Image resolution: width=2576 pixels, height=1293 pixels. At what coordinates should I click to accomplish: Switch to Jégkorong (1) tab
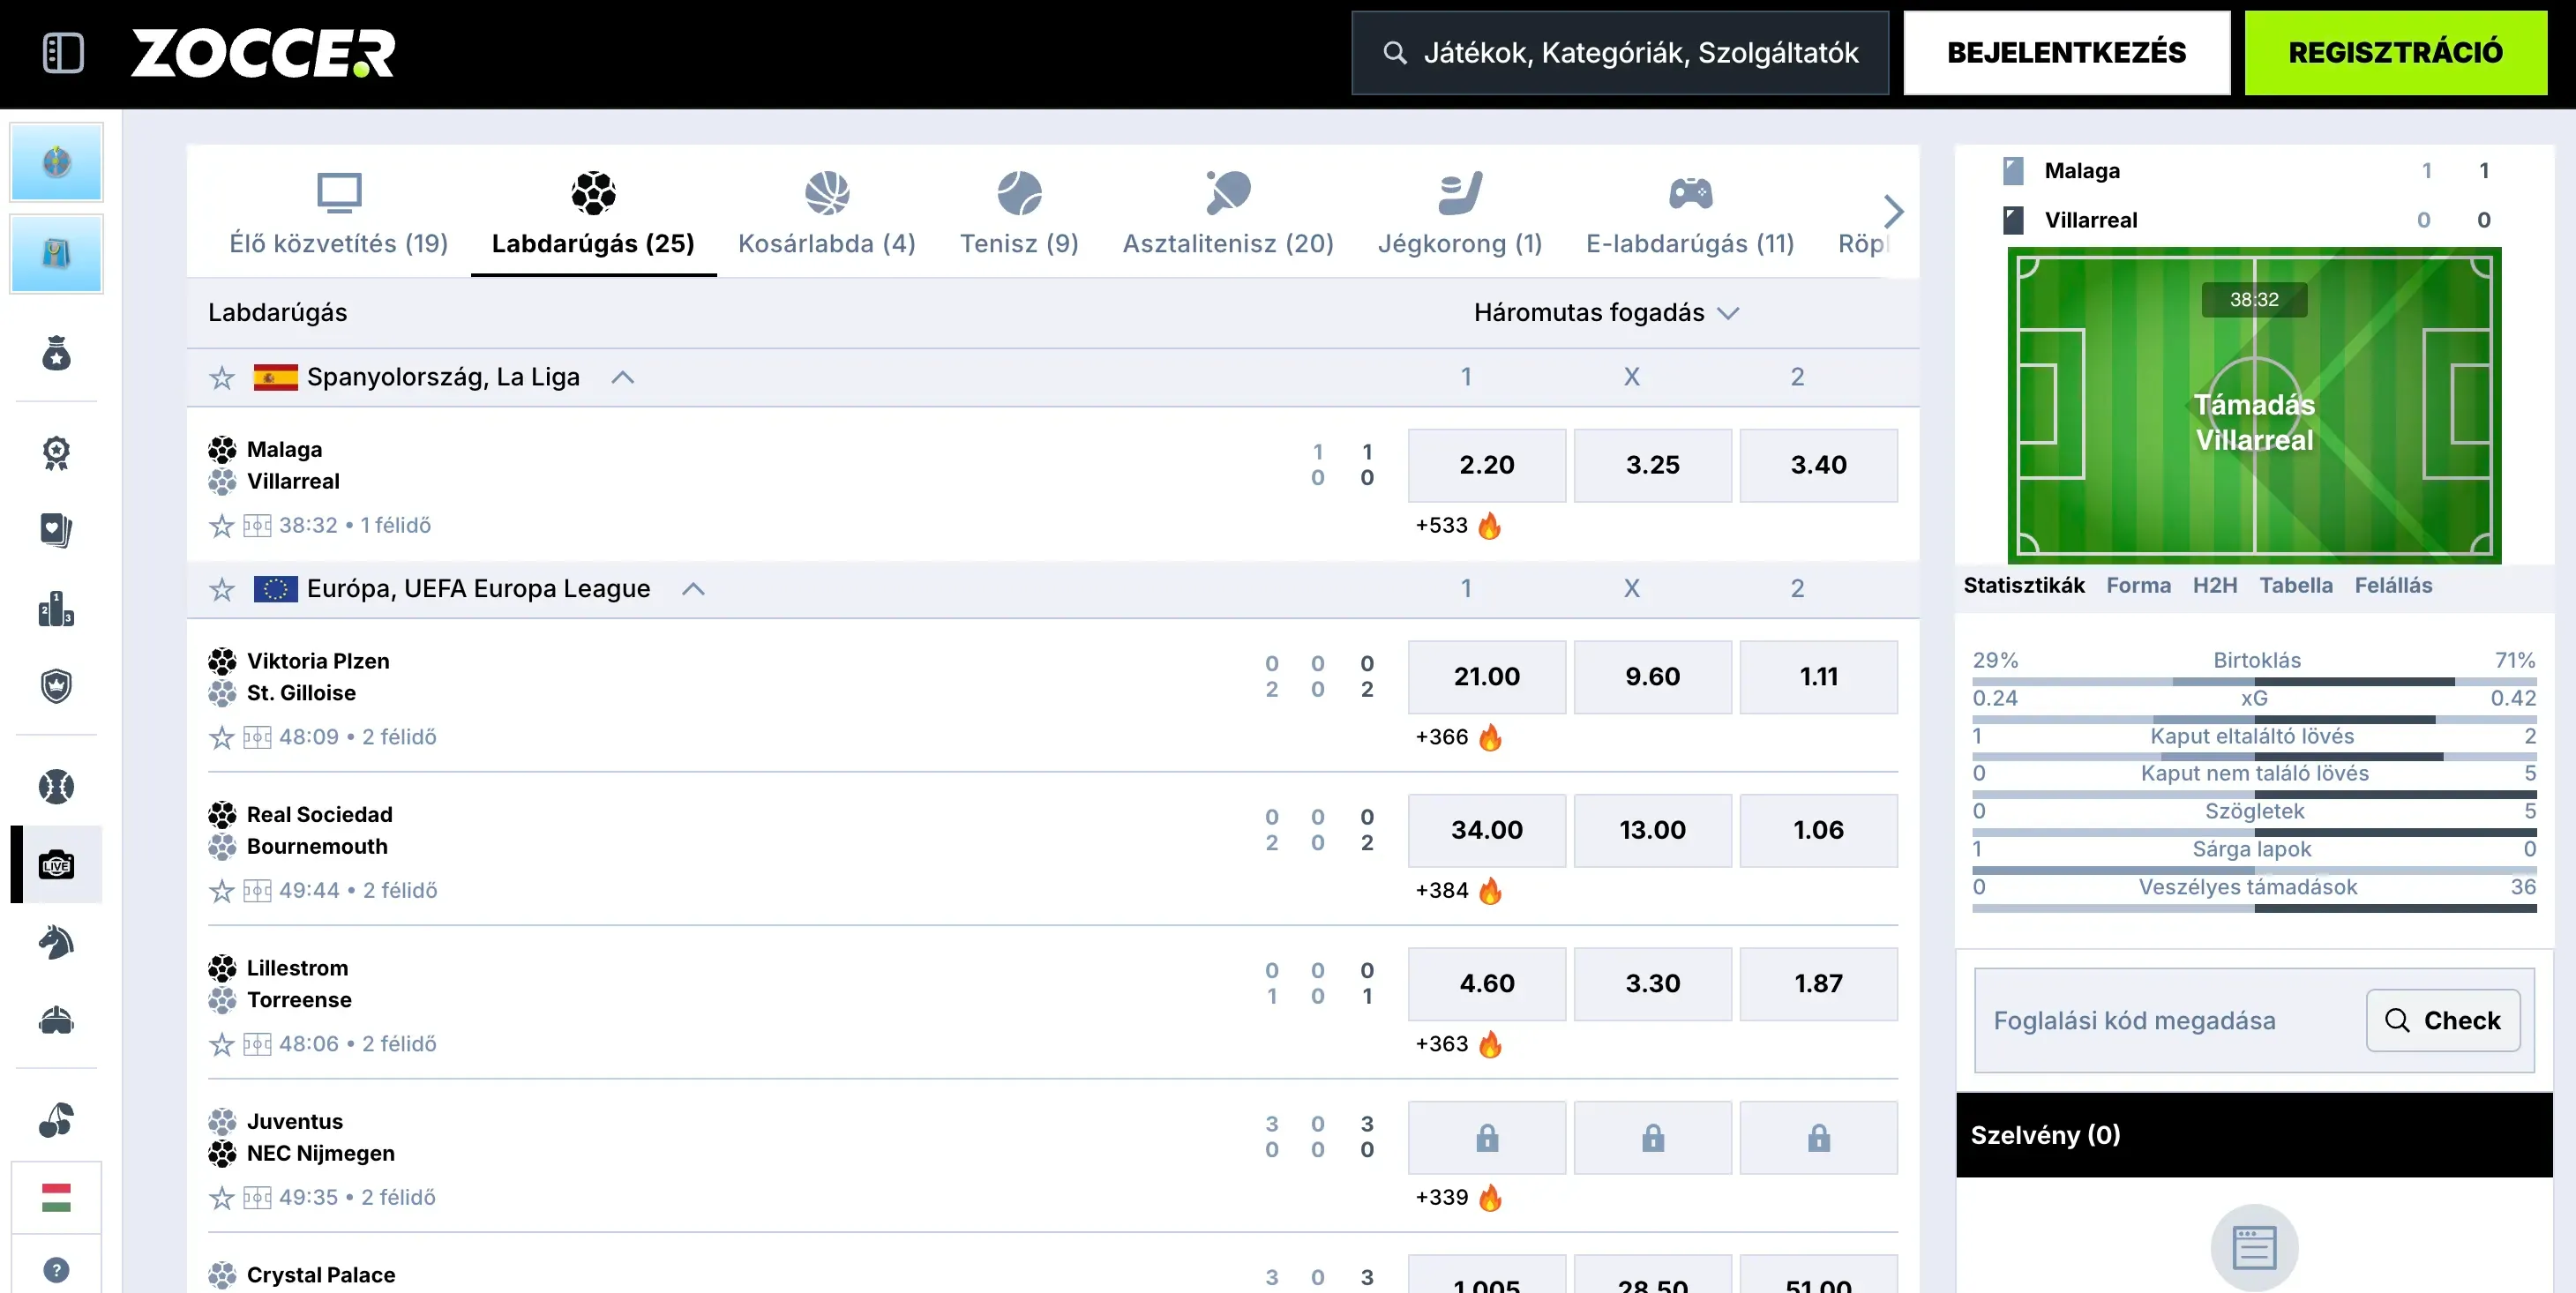(x=1460, y=213)
